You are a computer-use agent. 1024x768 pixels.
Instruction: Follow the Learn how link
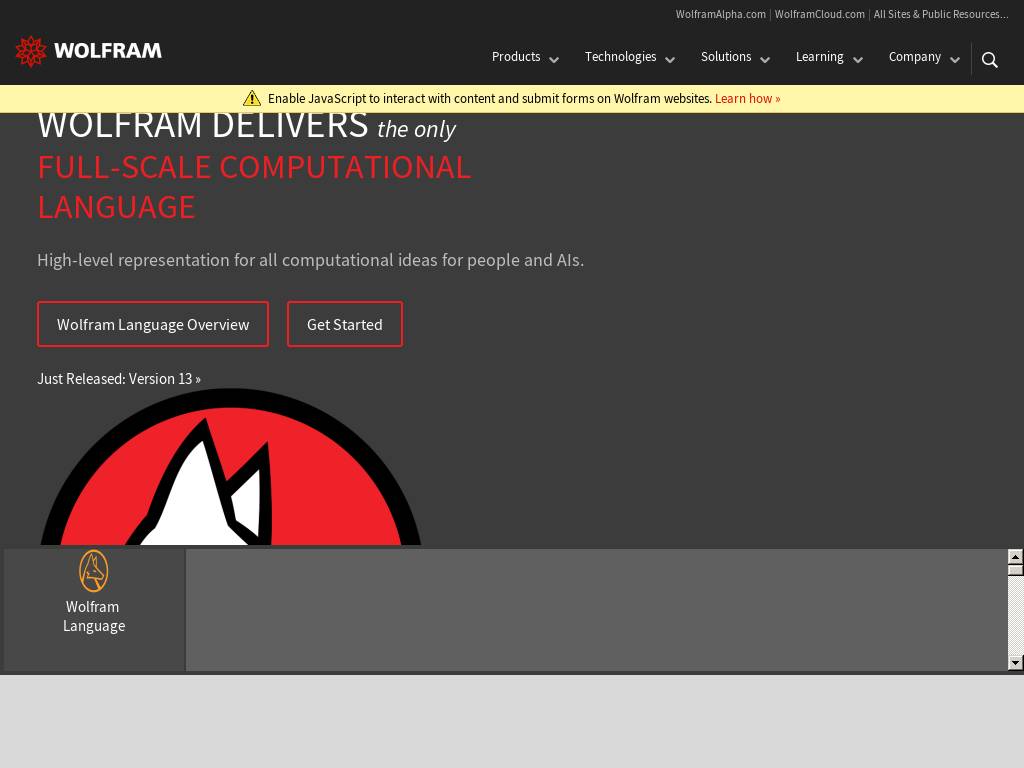(x=747, y=98)
